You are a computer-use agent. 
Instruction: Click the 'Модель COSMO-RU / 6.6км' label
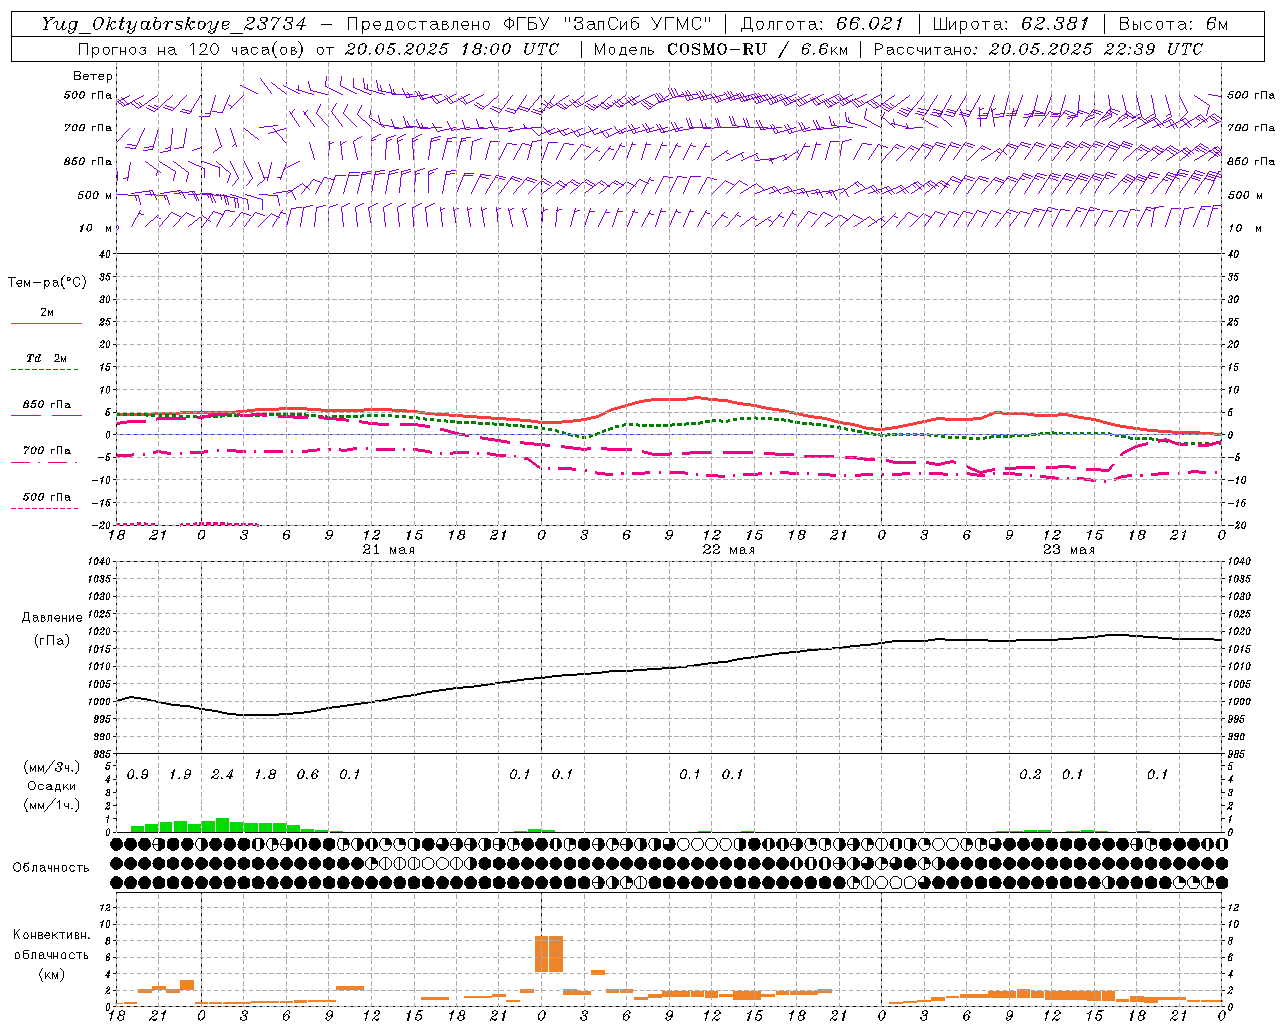tap(721, 49)
